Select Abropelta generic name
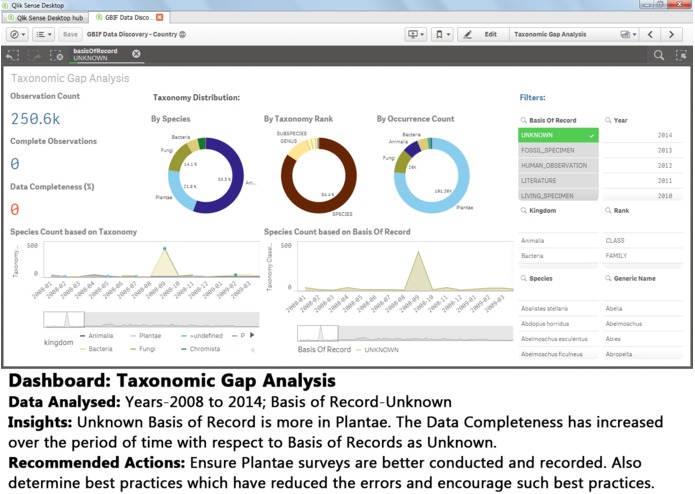 tap(643, 354)
